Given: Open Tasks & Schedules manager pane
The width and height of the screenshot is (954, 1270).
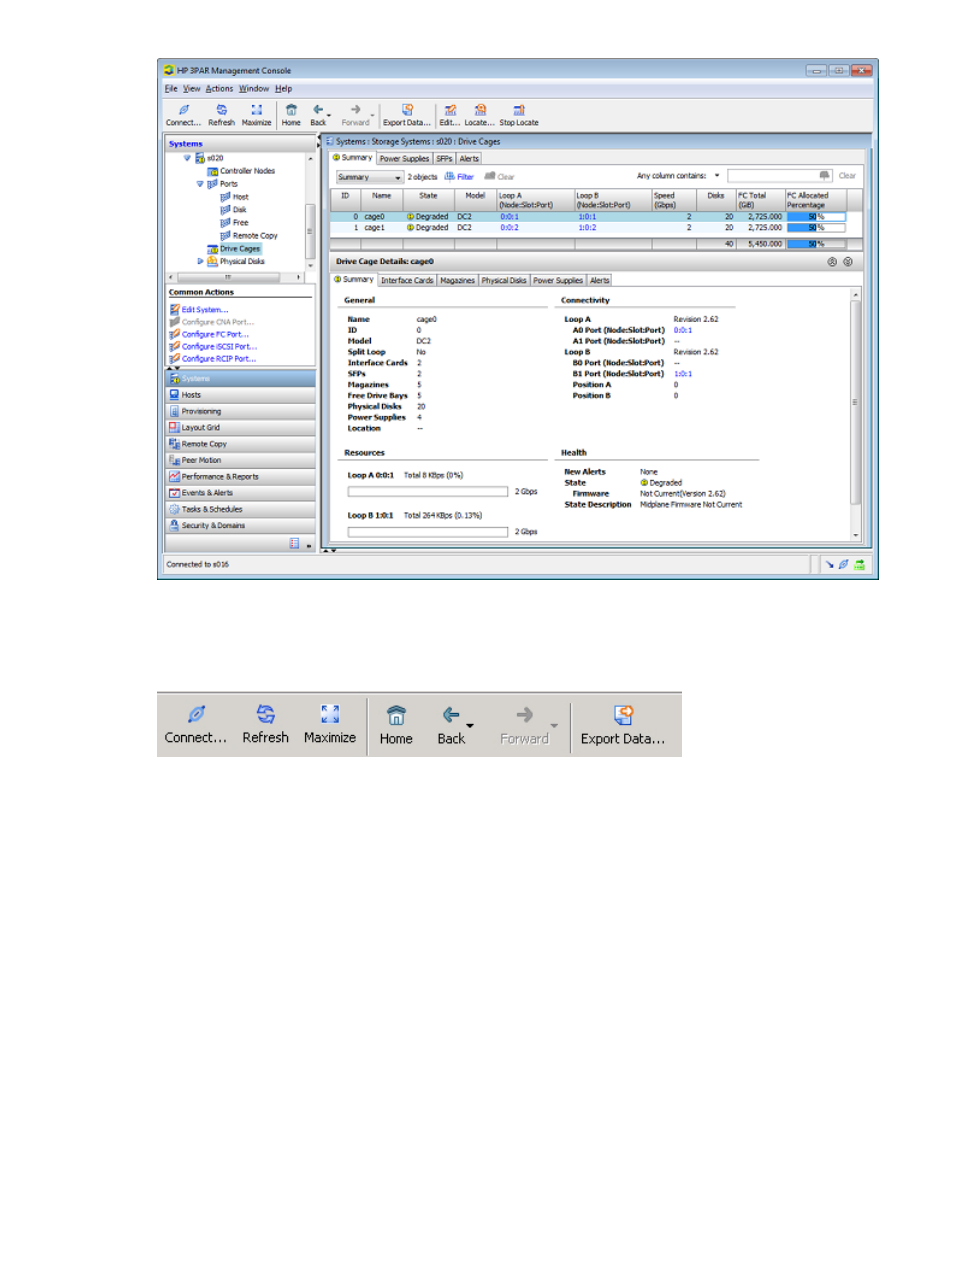Looking at the screenshot, I should click(240, 509).
